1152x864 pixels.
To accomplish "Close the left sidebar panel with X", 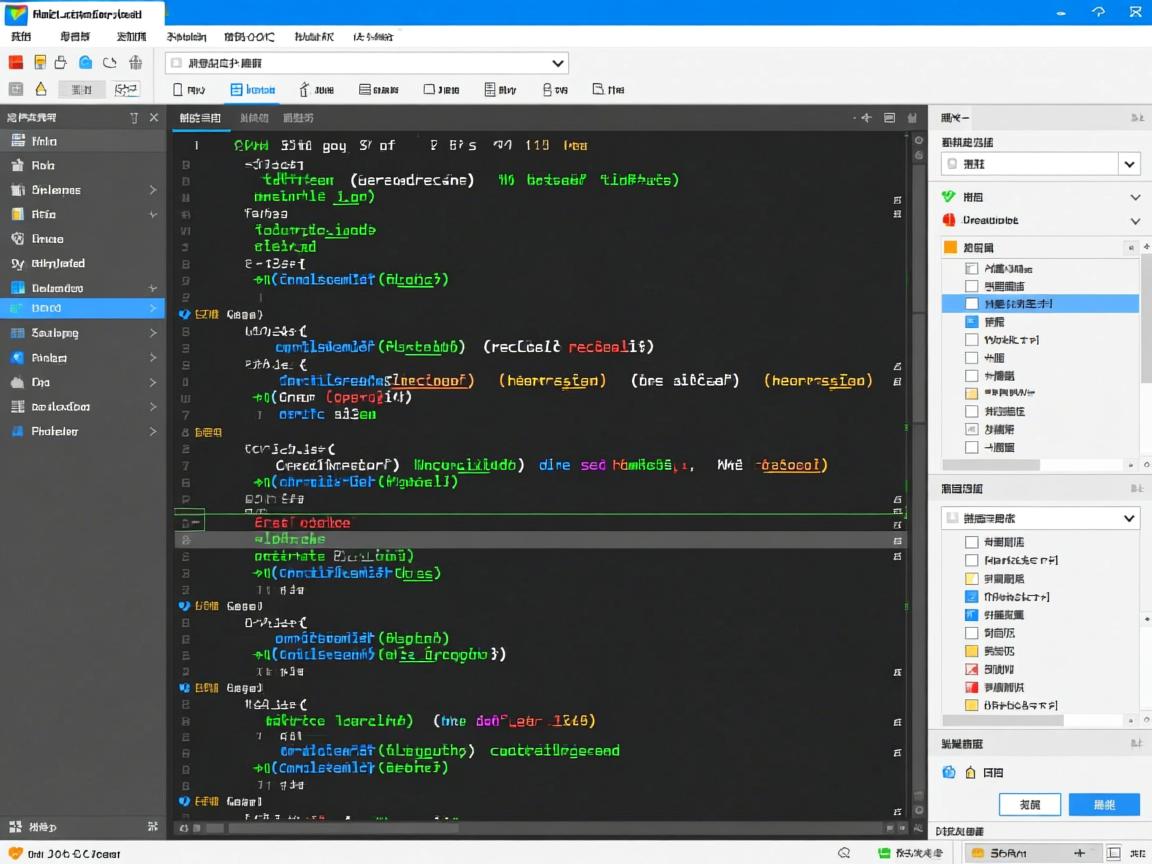I will [x=154, y=117].
